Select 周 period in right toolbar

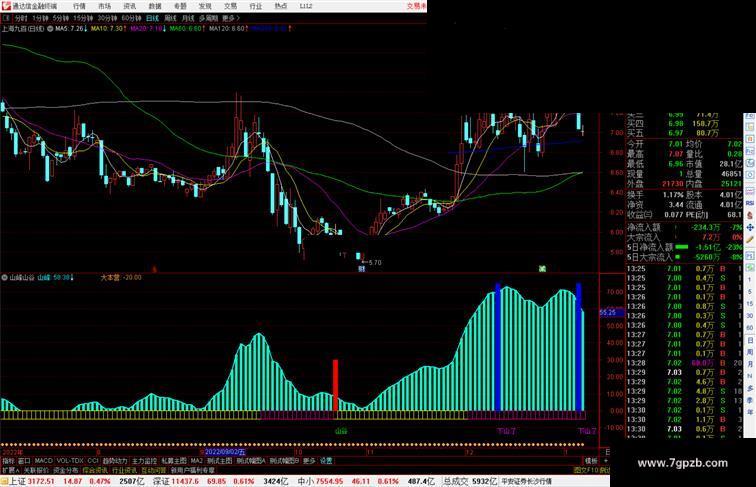[x=750, y=352]
